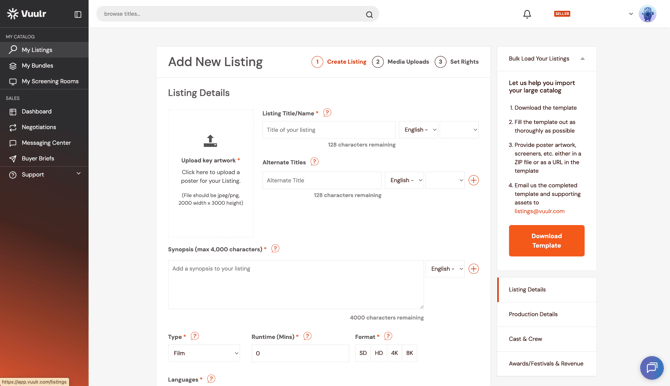Open the notifications bell
The height and width of the screenshot is (386, 670).
pyautogui.click(x=527, y=14)
